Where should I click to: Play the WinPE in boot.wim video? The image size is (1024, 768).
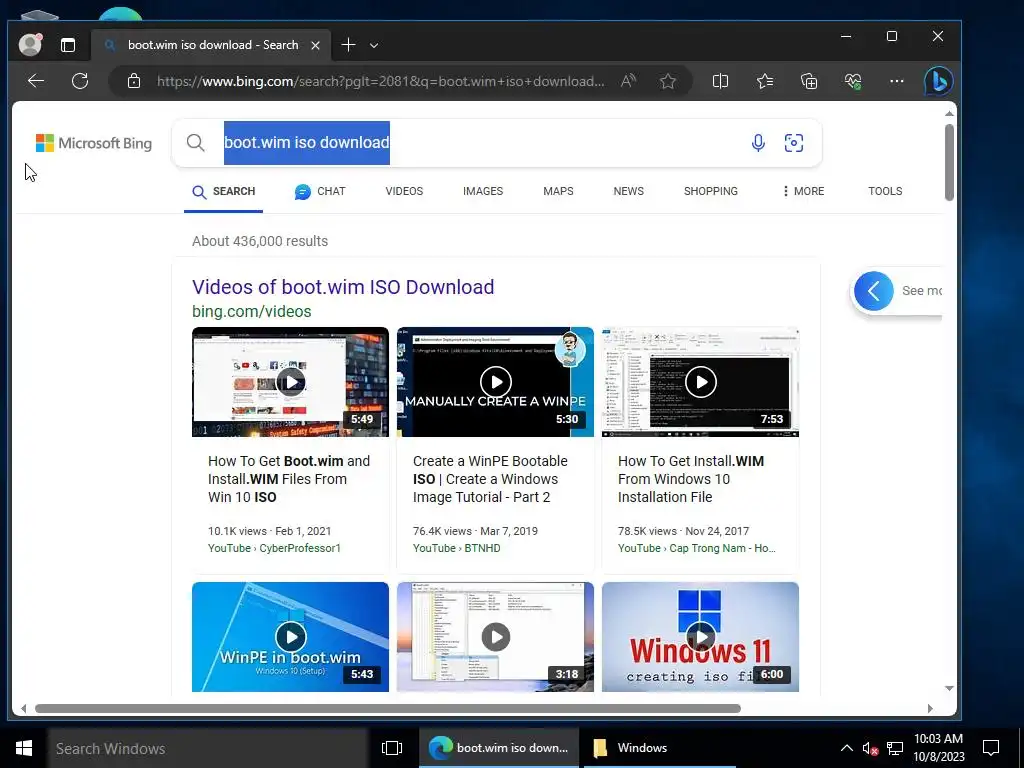pos(290,637)
